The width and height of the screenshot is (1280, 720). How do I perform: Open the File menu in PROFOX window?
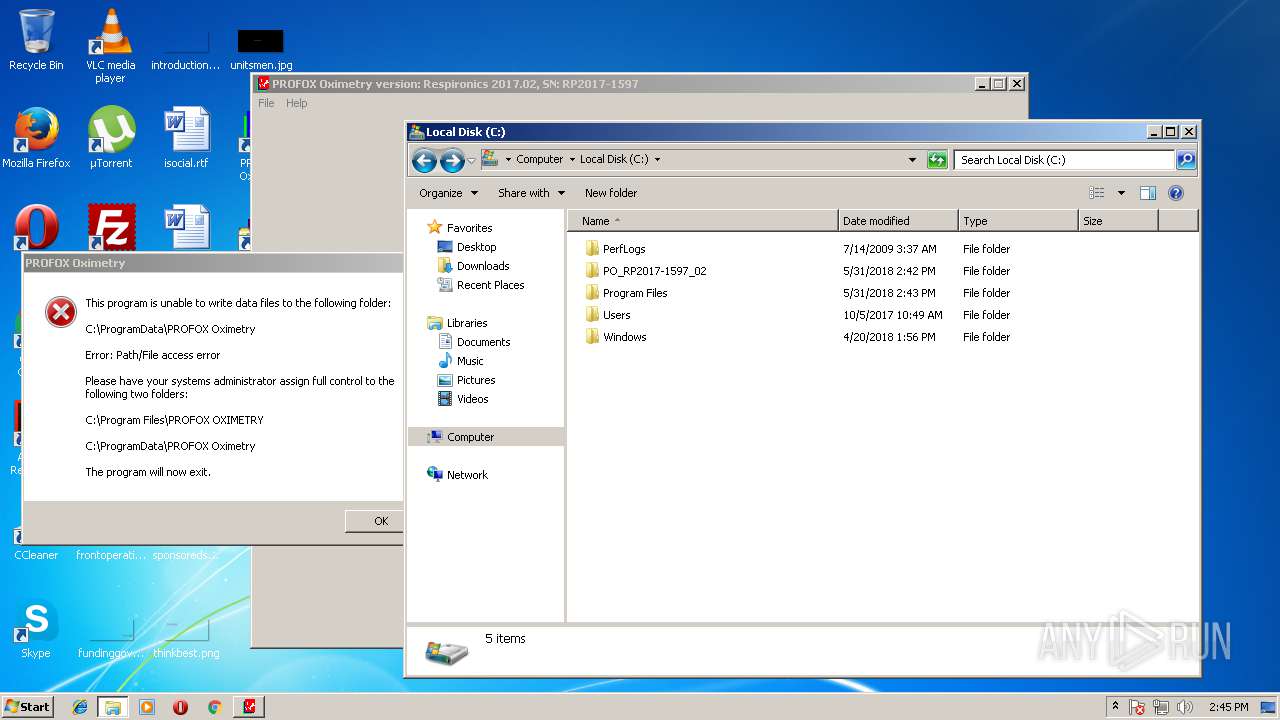pos(266,103)
